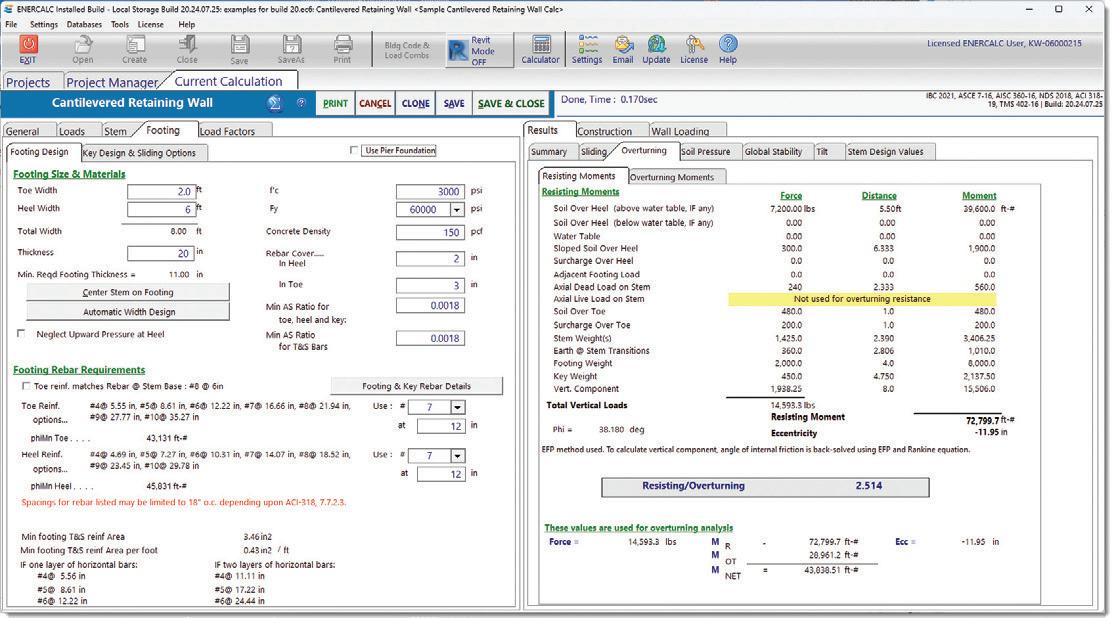The width and height of the screenshot is (1114, 618).
Task: Open Key Design & Sliding Options tab
Action: click(x=139, y=153)
